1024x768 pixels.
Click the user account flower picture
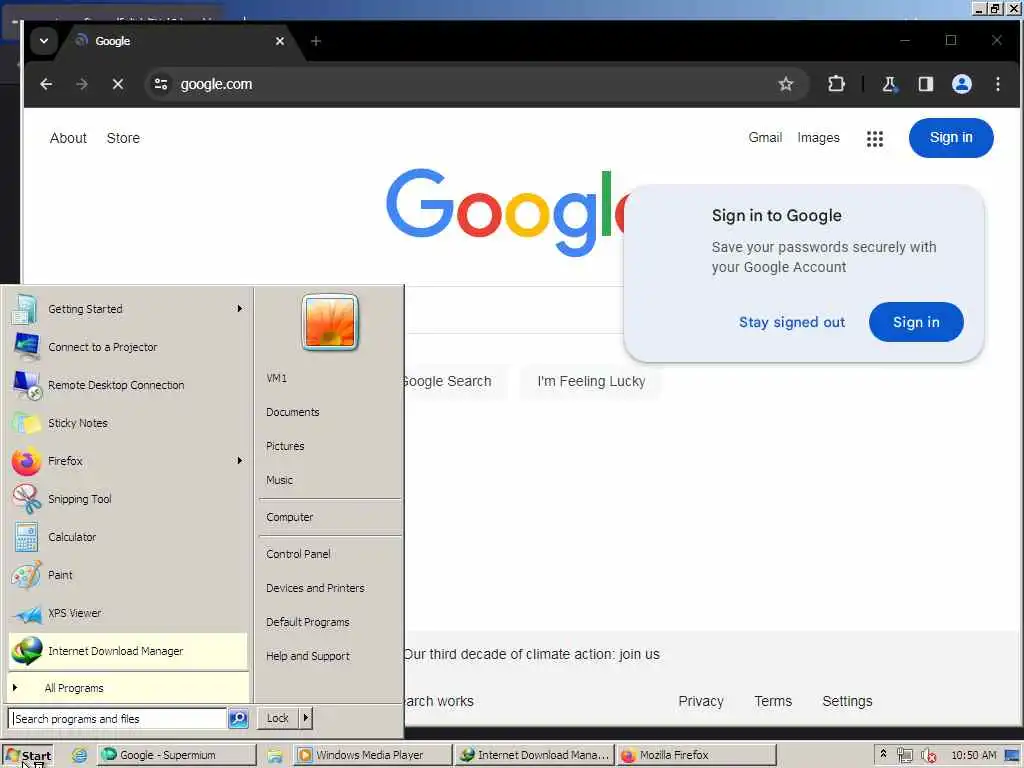330,322
